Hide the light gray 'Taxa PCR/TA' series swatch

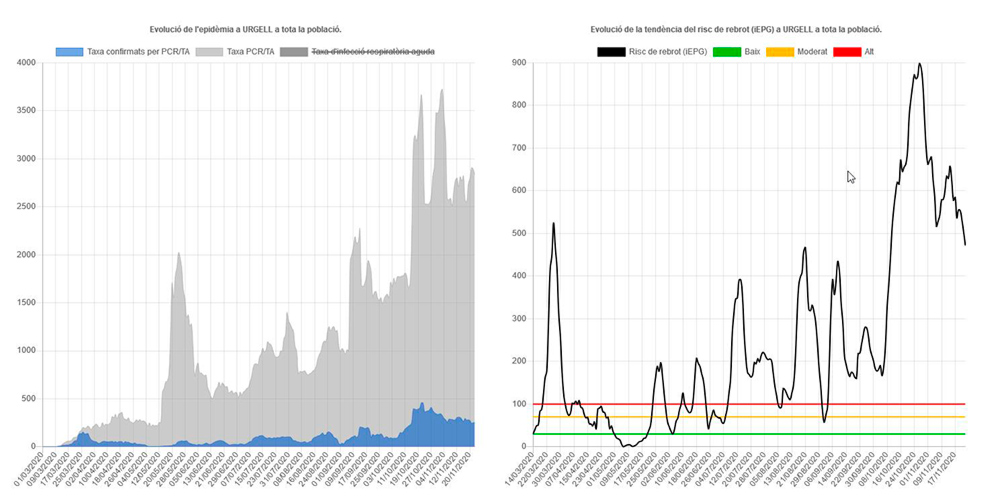(208, 51)
